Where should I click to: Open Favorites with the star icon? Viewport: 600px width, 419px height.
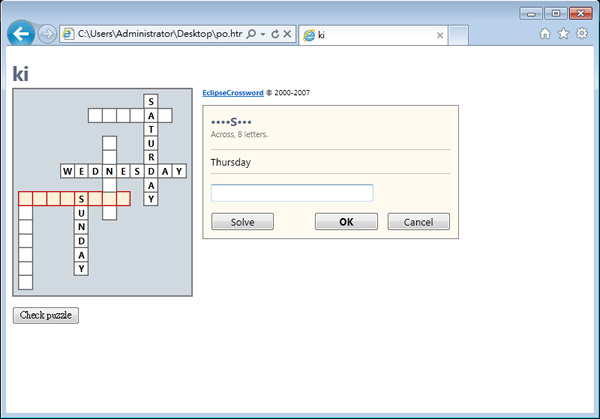563,34
